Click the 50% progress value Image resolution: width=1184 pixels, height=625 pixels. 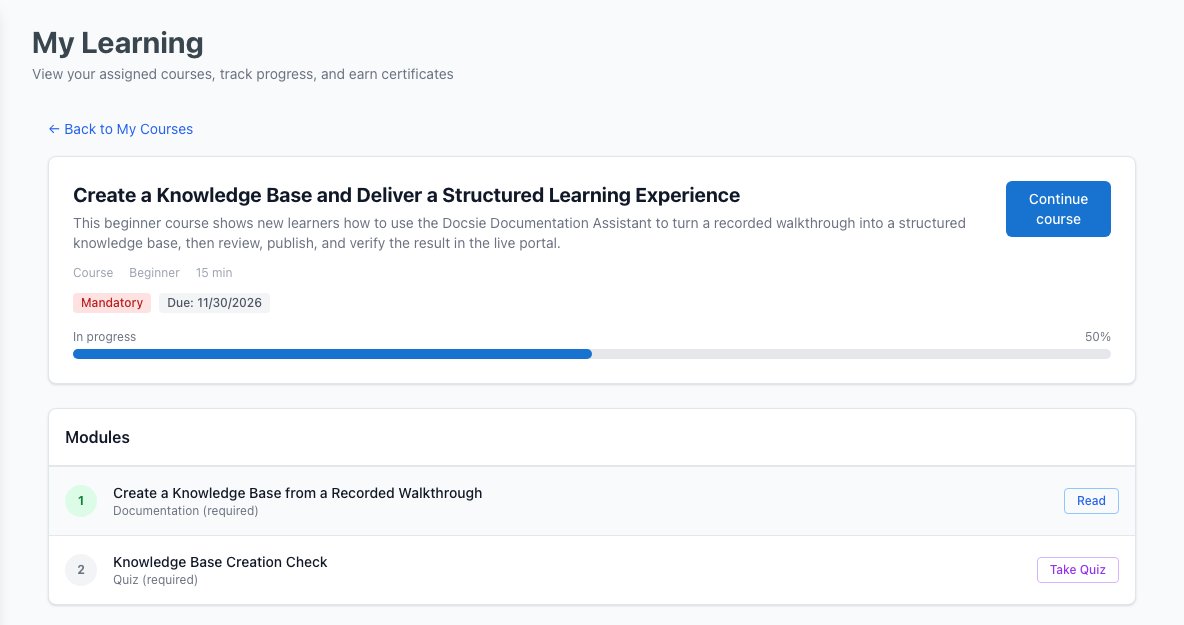[1097, 337]
